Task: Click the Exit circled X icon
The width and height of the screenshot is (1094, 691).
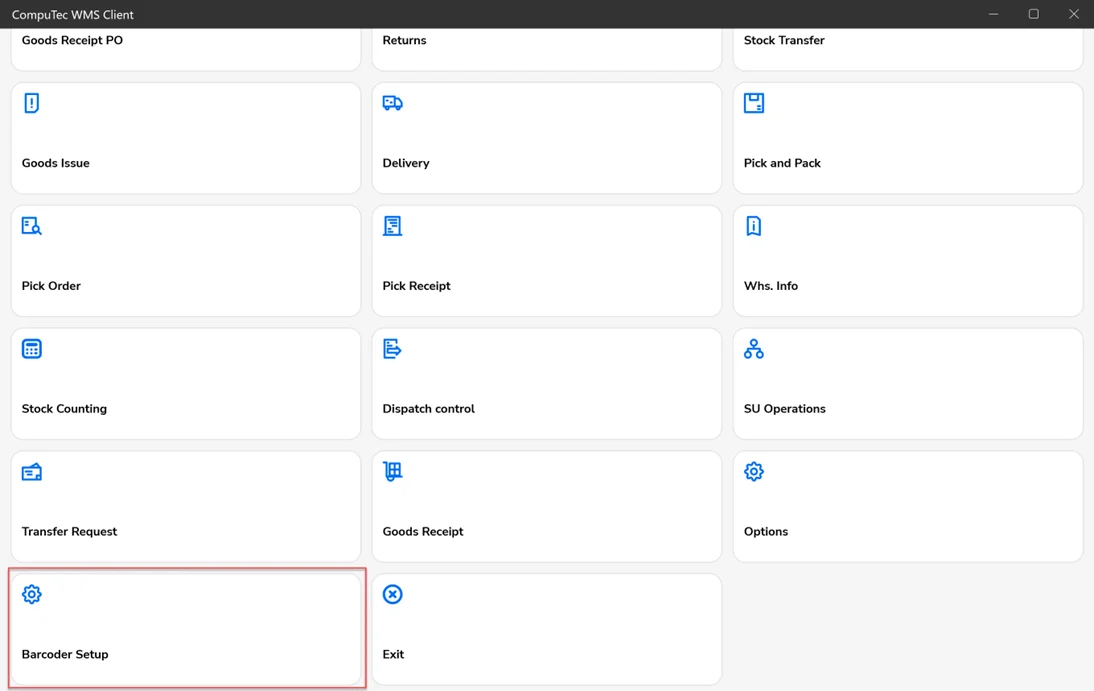Action: click(x=393, y=595)
